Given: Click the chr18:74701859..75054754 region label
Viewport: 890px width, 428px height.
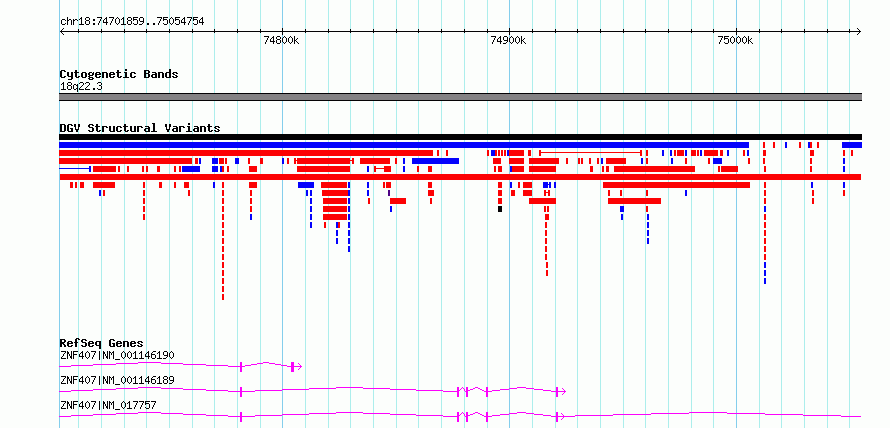Looking at the screenshot, I should coord(132,22).
